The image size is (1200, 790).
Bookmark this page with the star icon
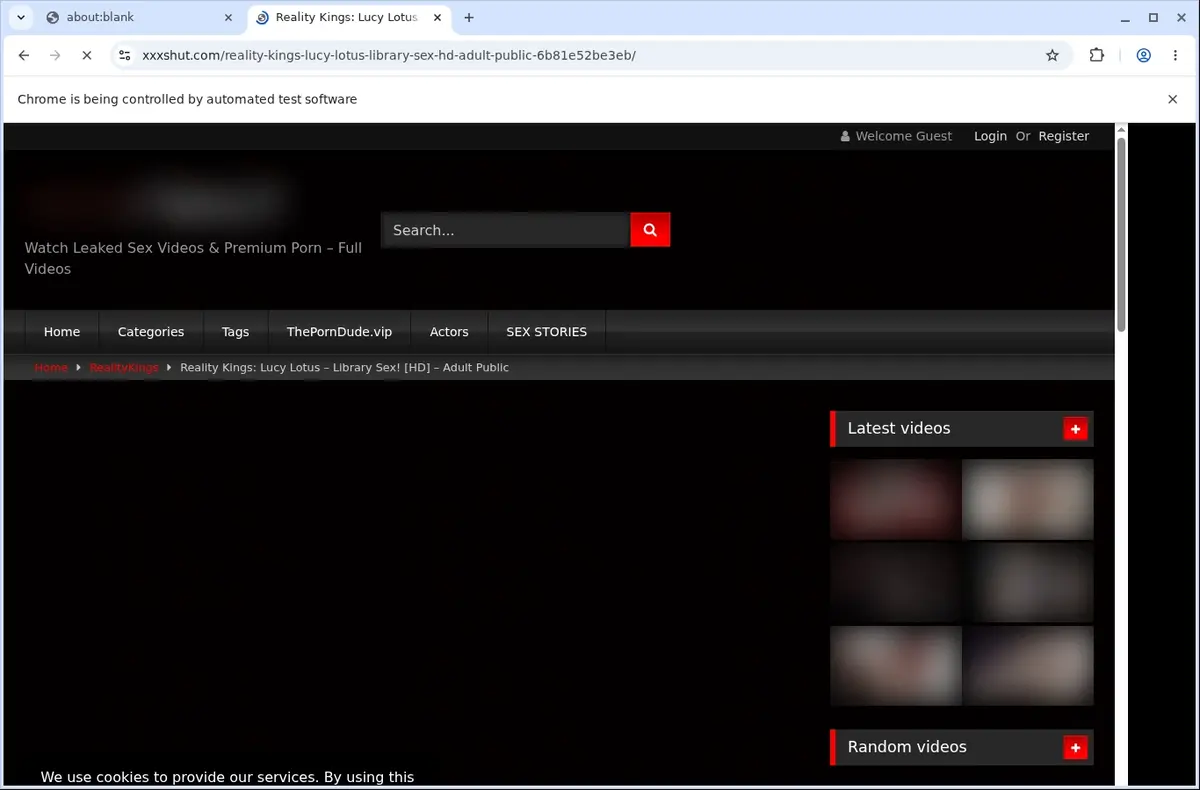click(1052, 55)
